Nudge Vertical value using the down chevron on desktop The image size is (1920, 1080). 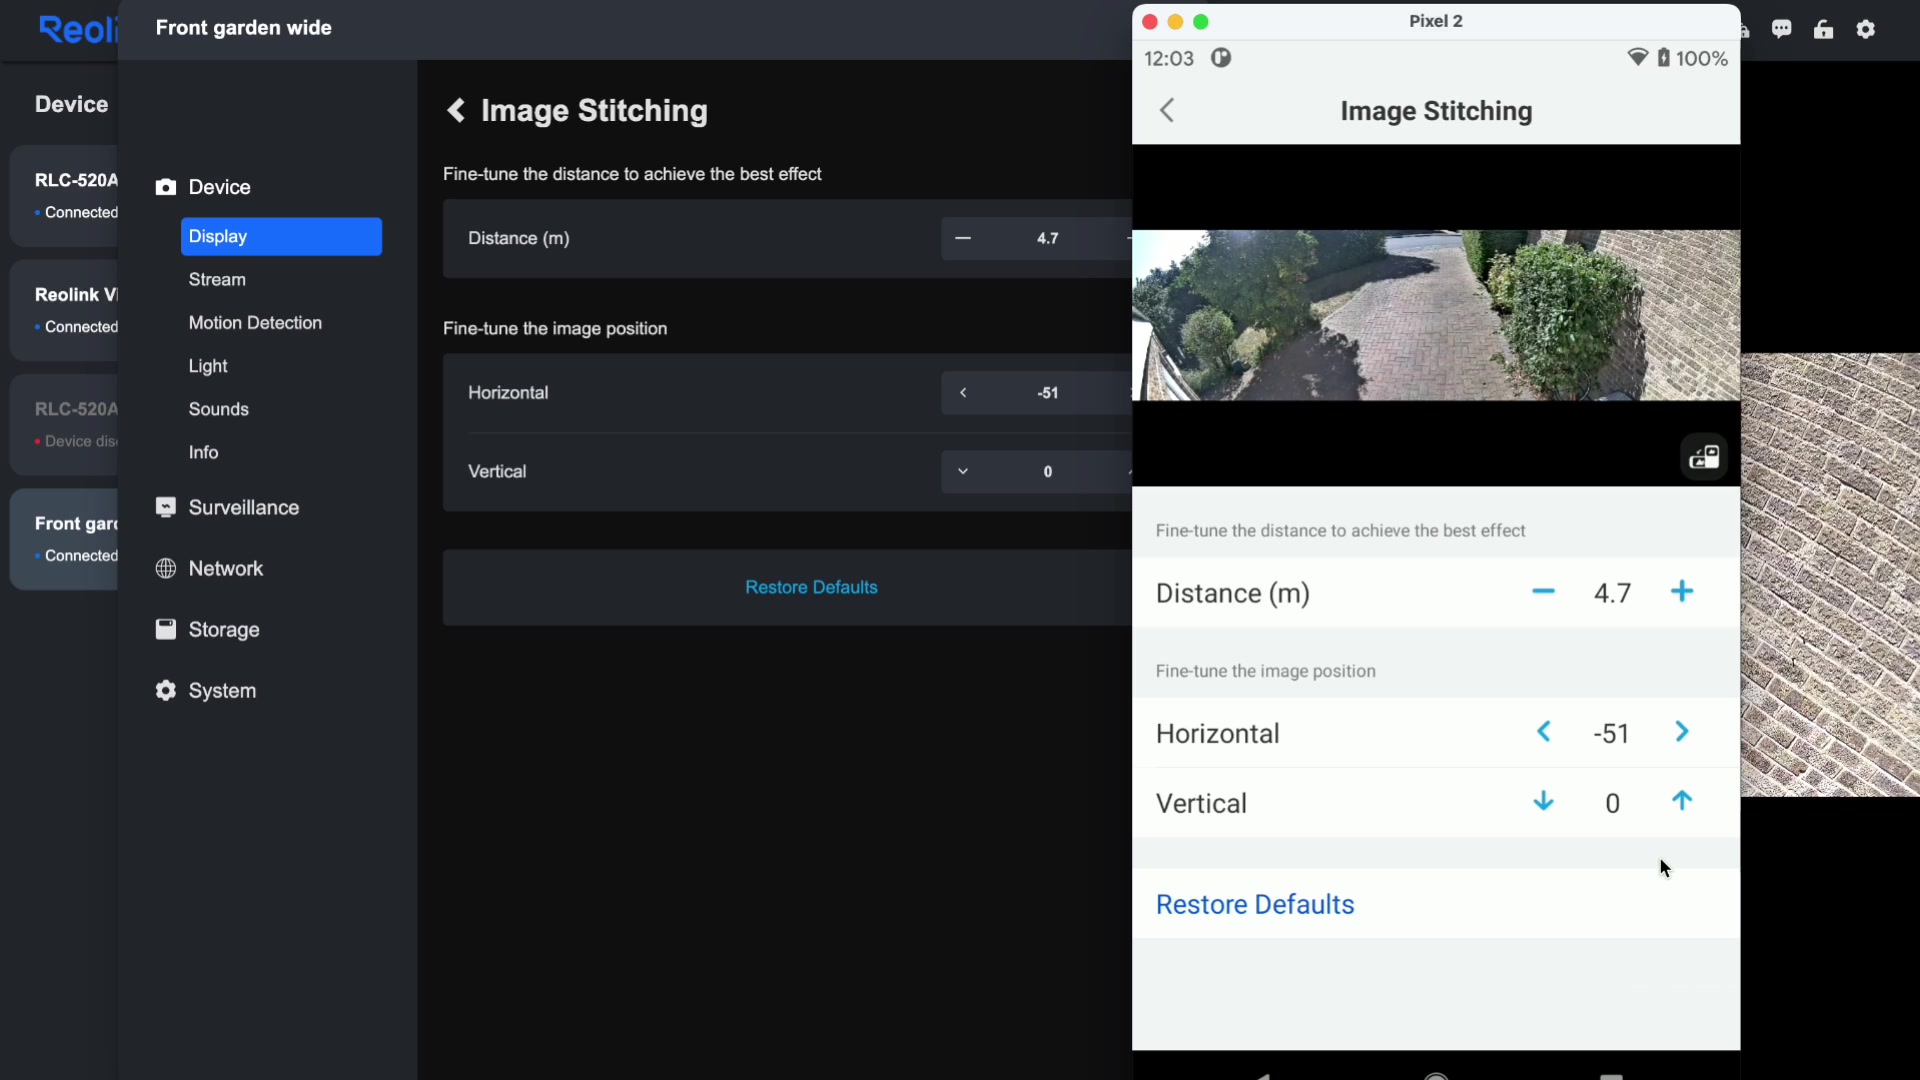pyautogui.click(x=963, y=471)
